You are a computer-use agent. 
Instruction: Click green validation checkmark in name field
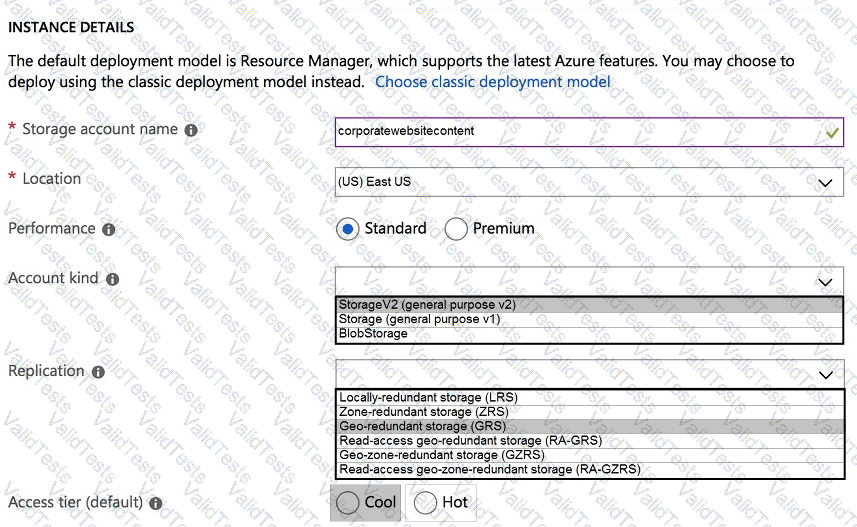coord(832,132)
